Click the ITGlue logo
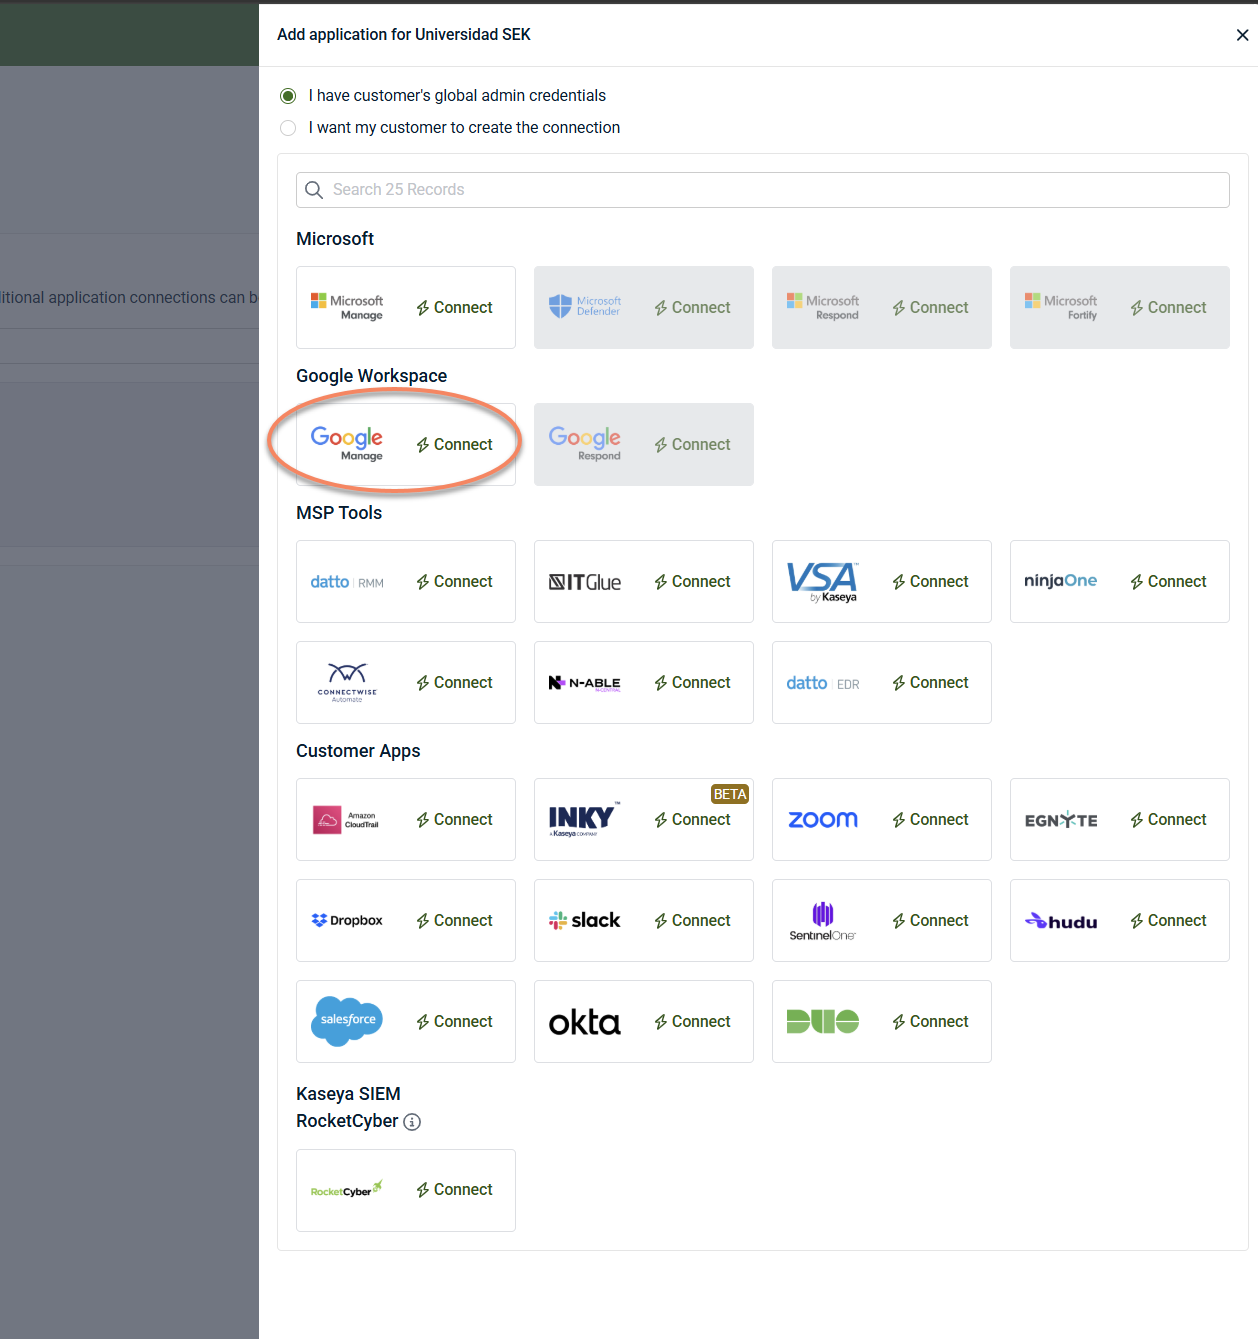The height and width of the screenshot is (1339, 1258). [x=585, y=582]
